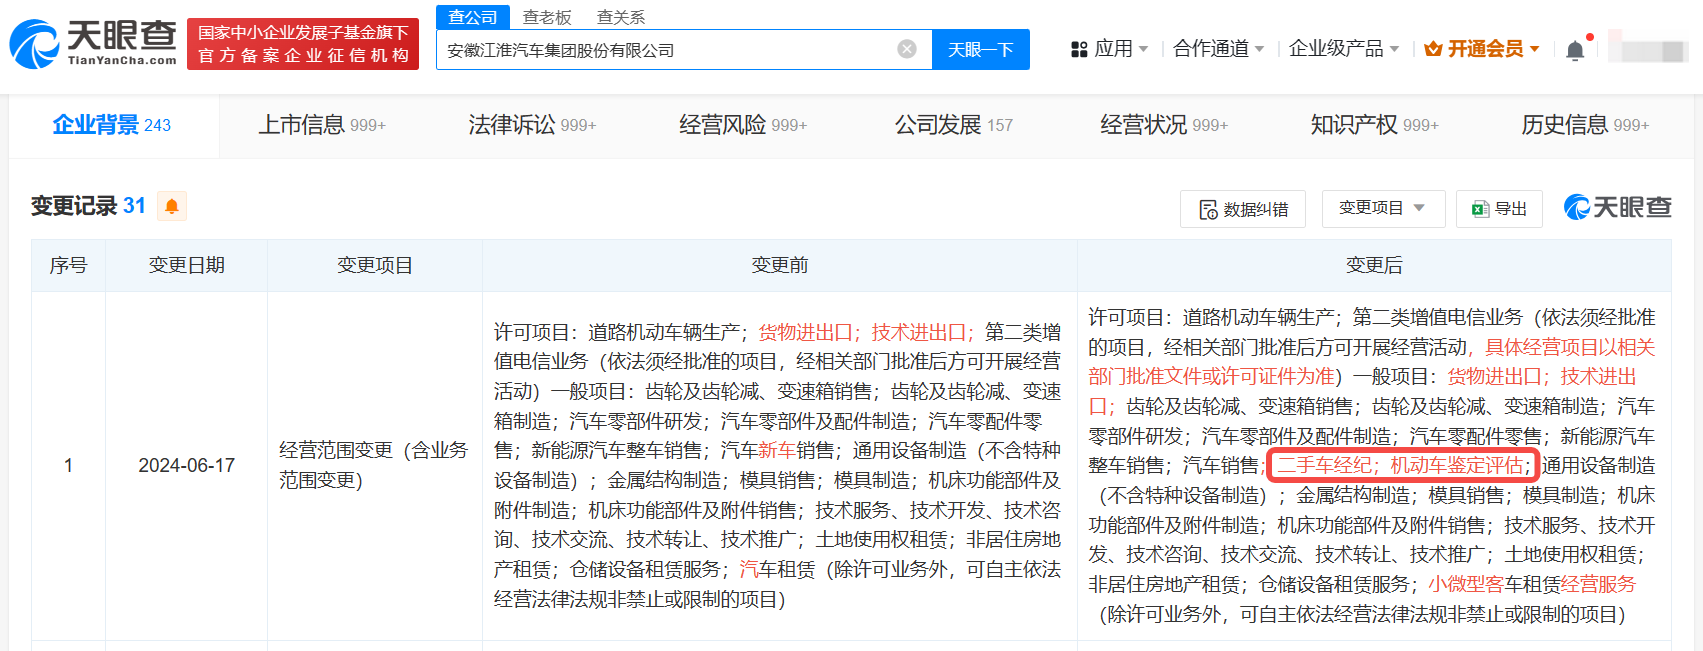Click the date cell 2024-06-17
This screenshot has width=1703, height=651.
[187, 466]
